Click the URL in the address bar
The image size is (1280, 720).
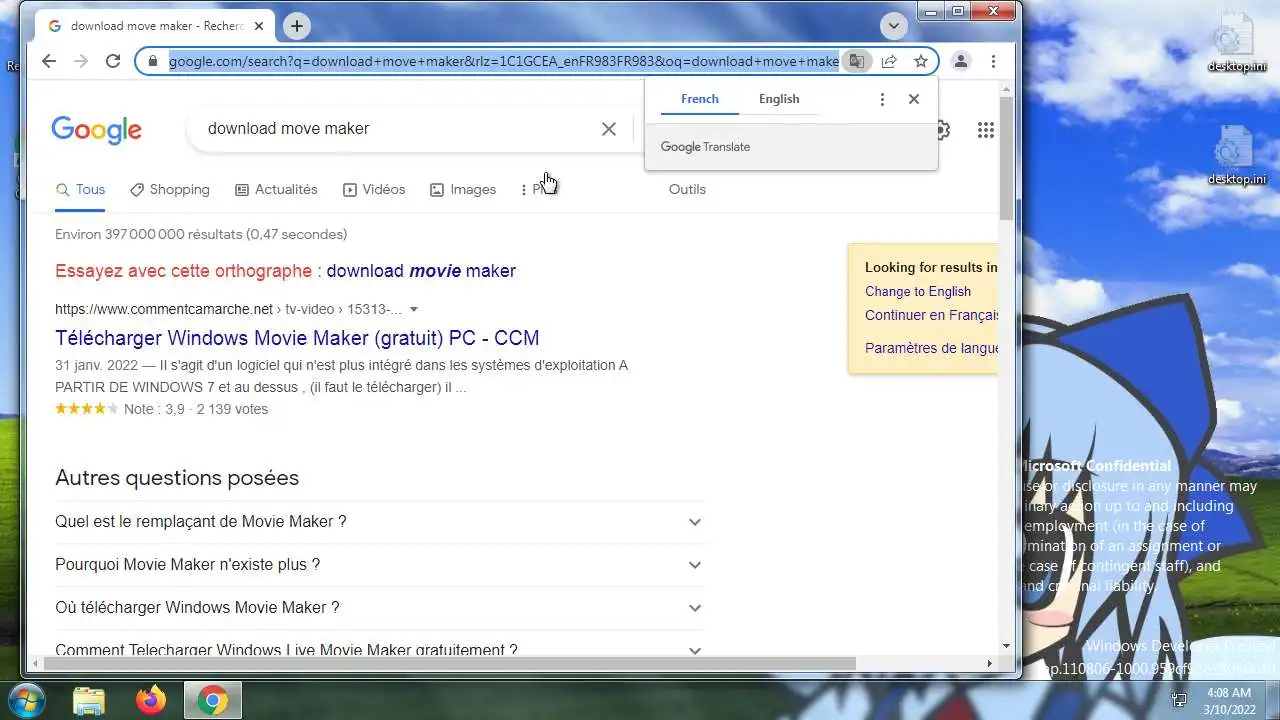click(503, 61)
